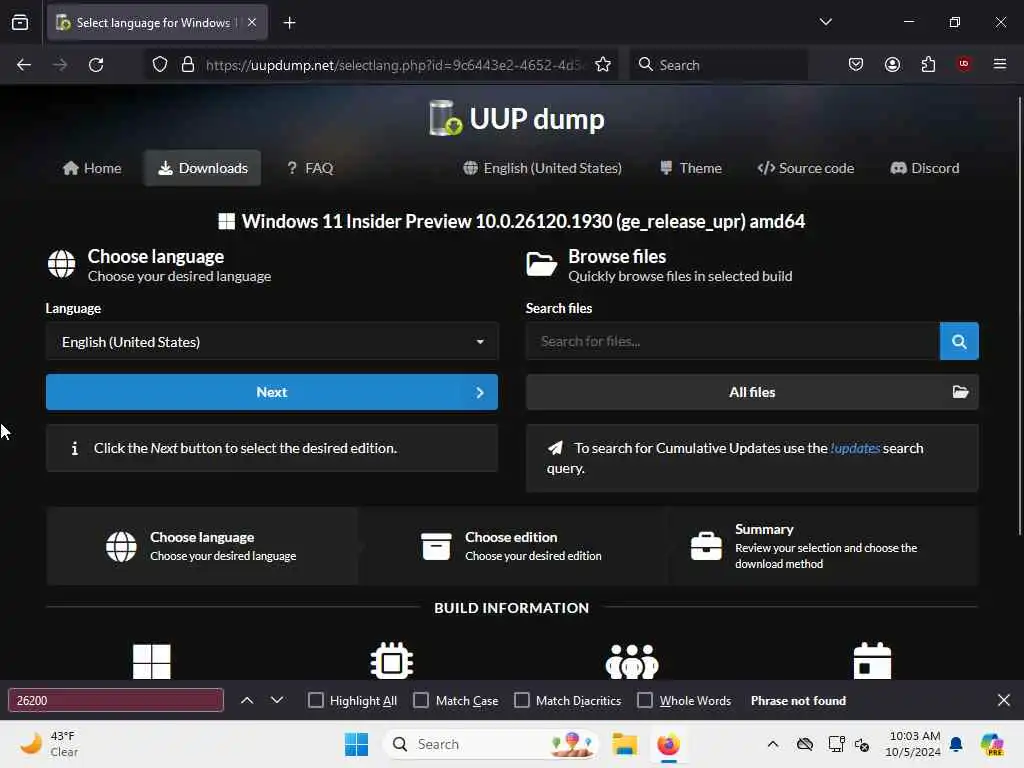Open the uBlock Origin extension icon

click(x=964, y=63)
